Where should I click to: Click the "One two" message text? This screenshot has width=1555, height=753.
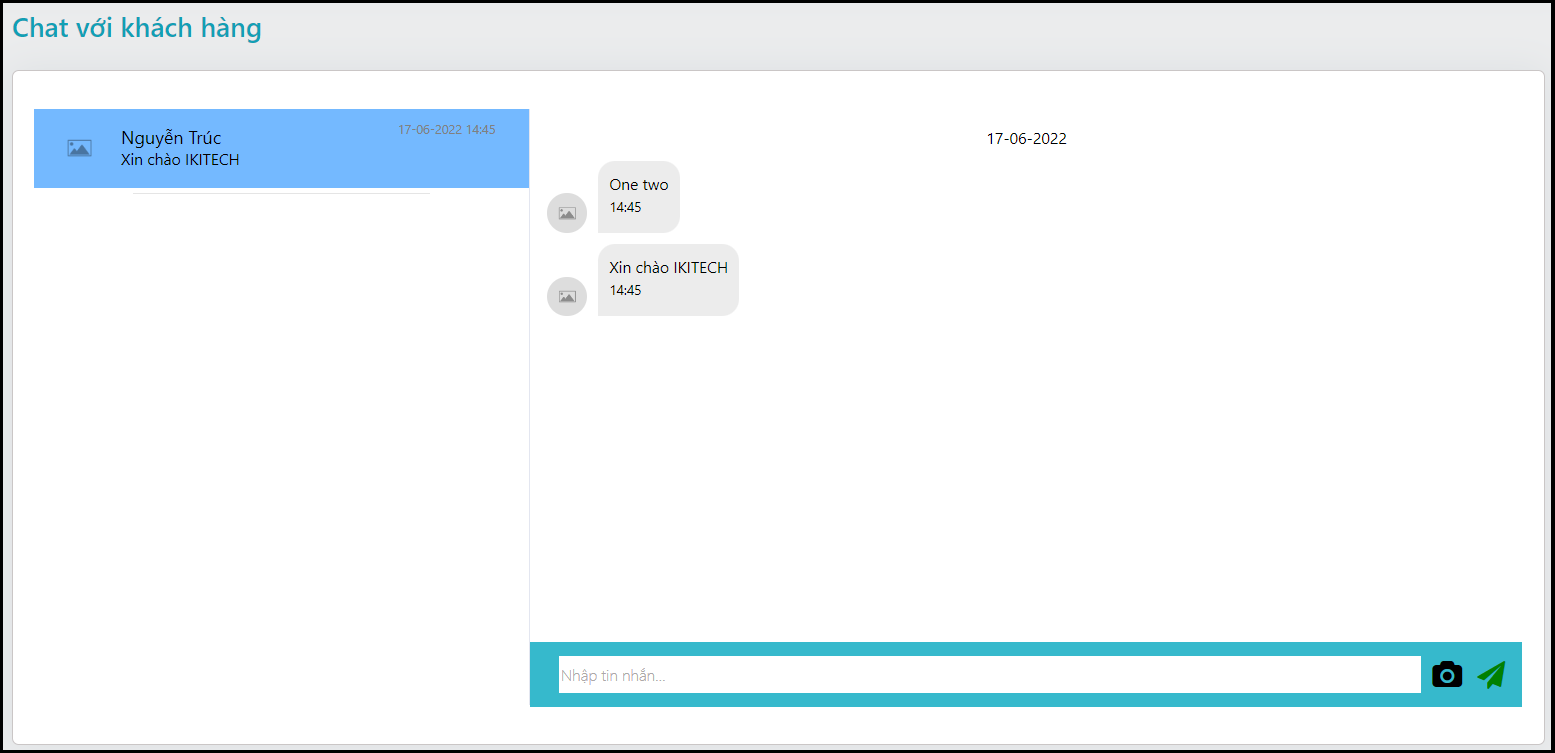pyautogui.click(x=639, y=185)
